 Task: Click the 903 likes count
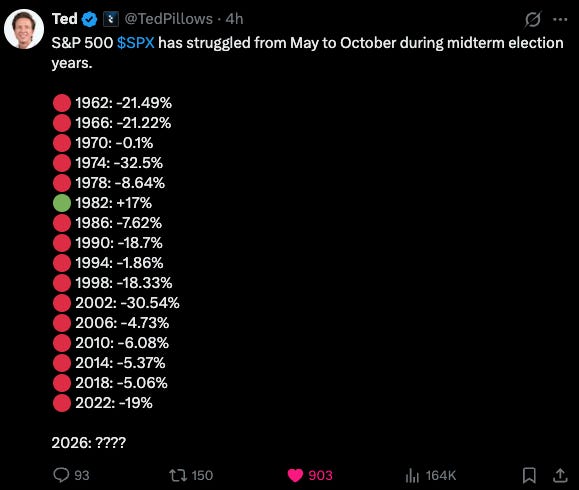coord(320,475)
